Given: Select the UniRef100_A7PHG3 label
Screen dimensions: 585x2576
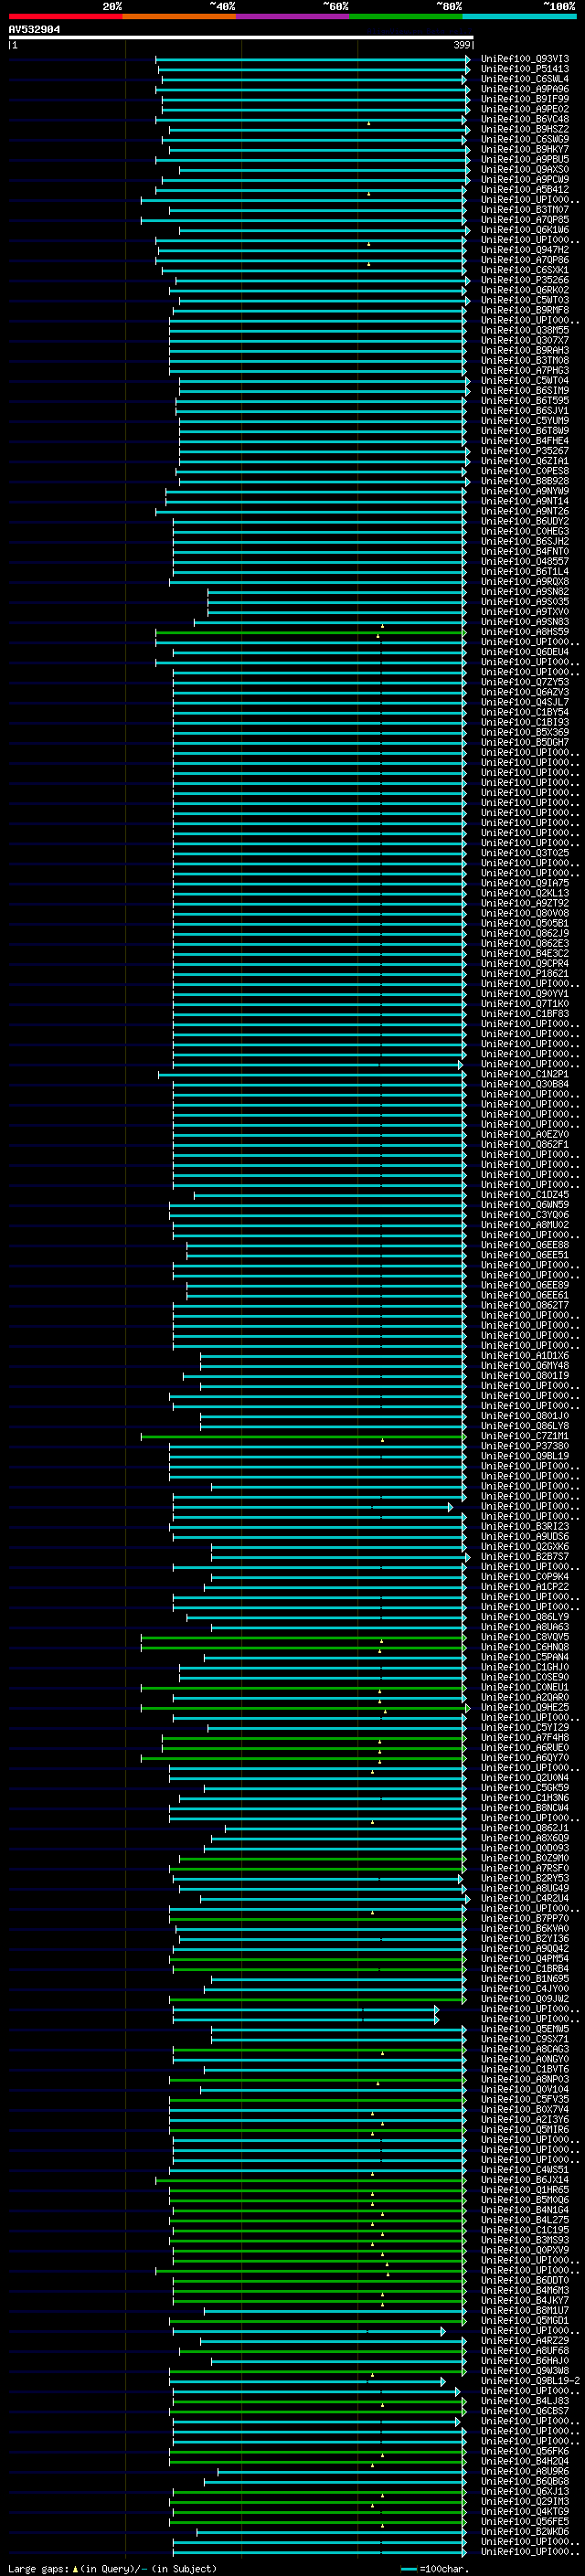Looking at the screenshot, I should coord(524,371).
